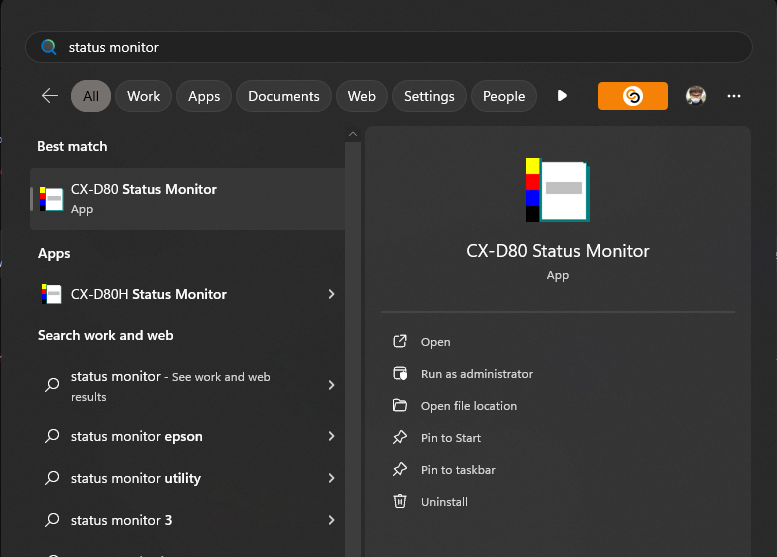Click the scroll-up arrow of results list
777x557 pixels.
click(x=353, y=134)
